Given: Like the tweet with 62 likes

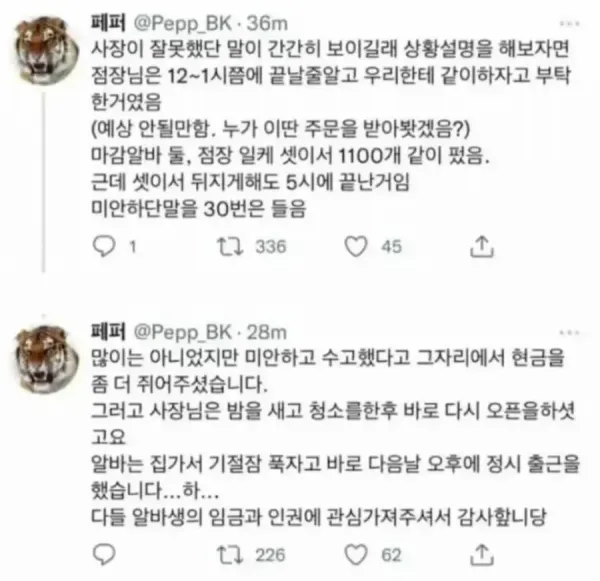Looking at the screenshot, I should pyautogui.click(x=356, y=555).
